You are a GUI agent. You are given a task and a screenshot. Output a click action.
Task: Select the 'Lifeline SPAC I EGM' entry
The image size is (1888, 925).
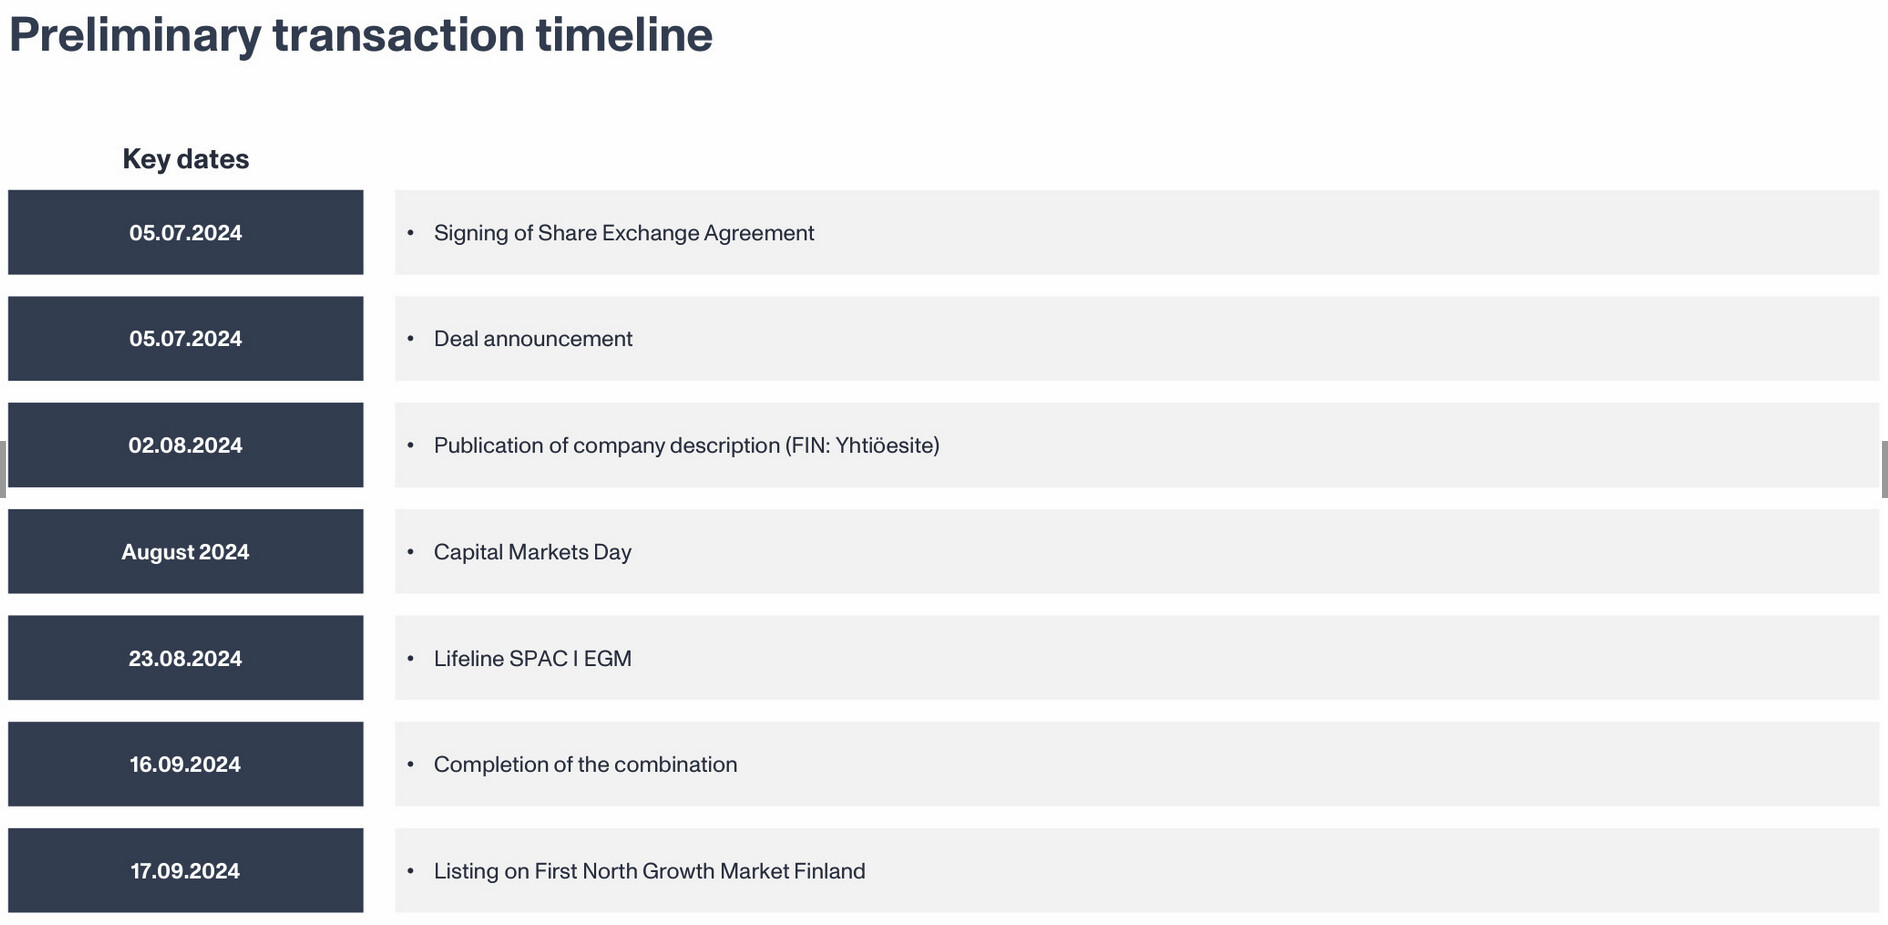[532, 658]
